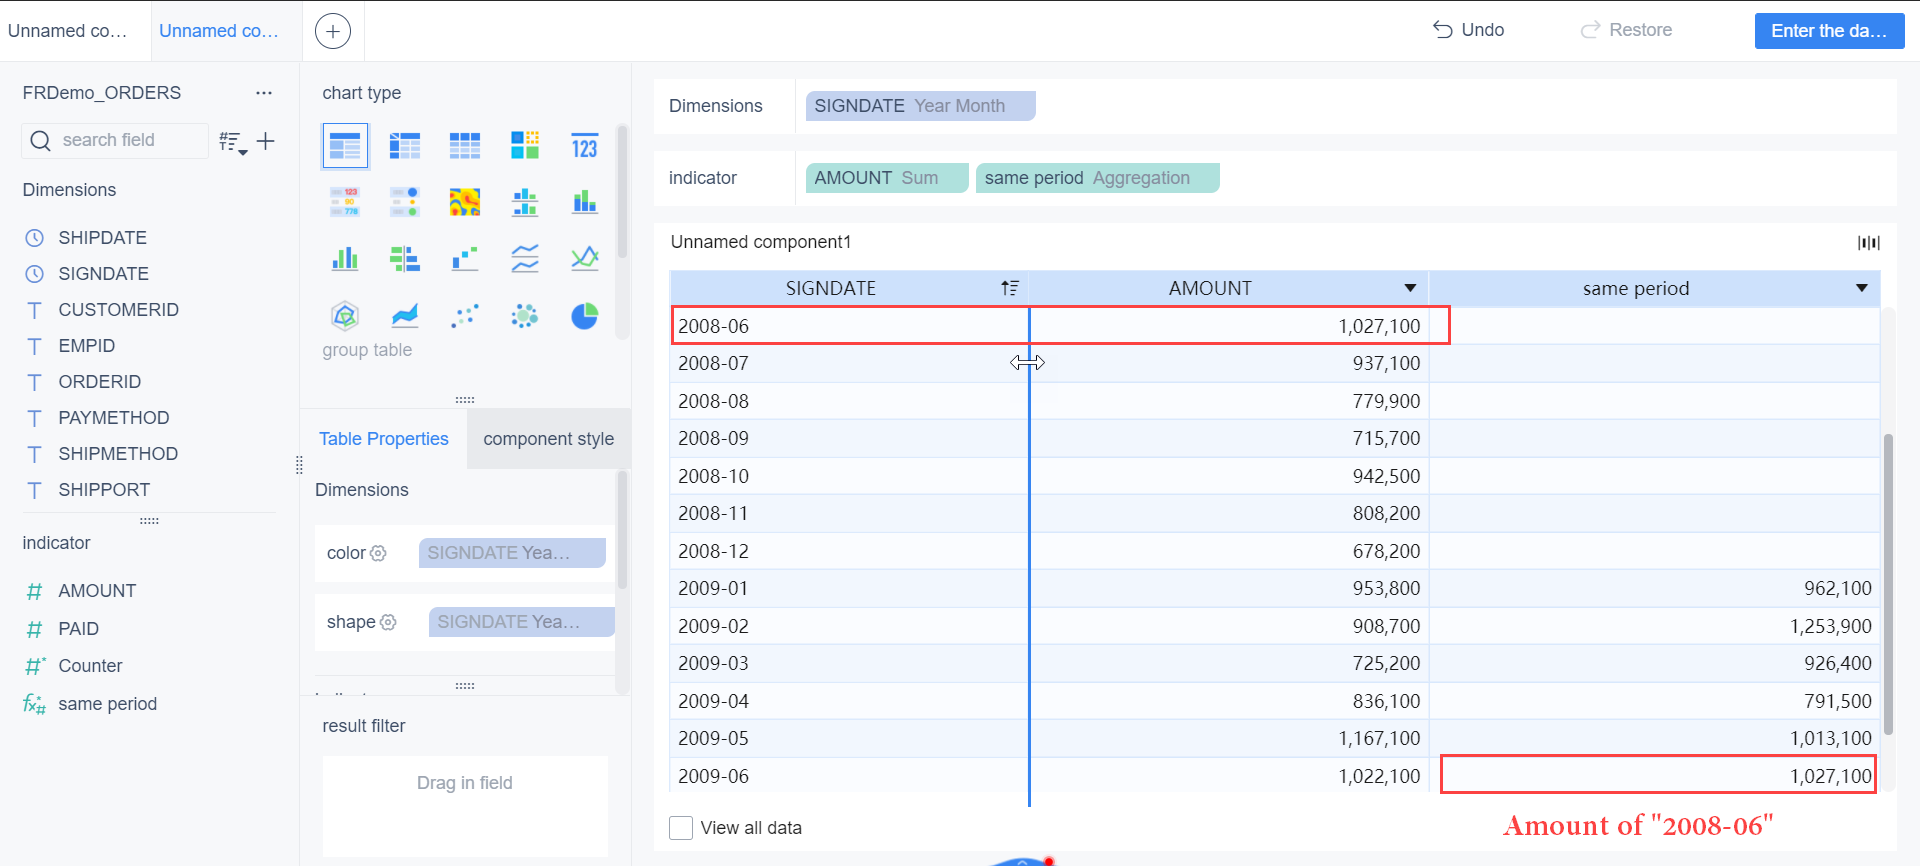The width and height of the screenshot is (1920, 866).
Task: Toggle the View all data checkbox
Action: 681,828
